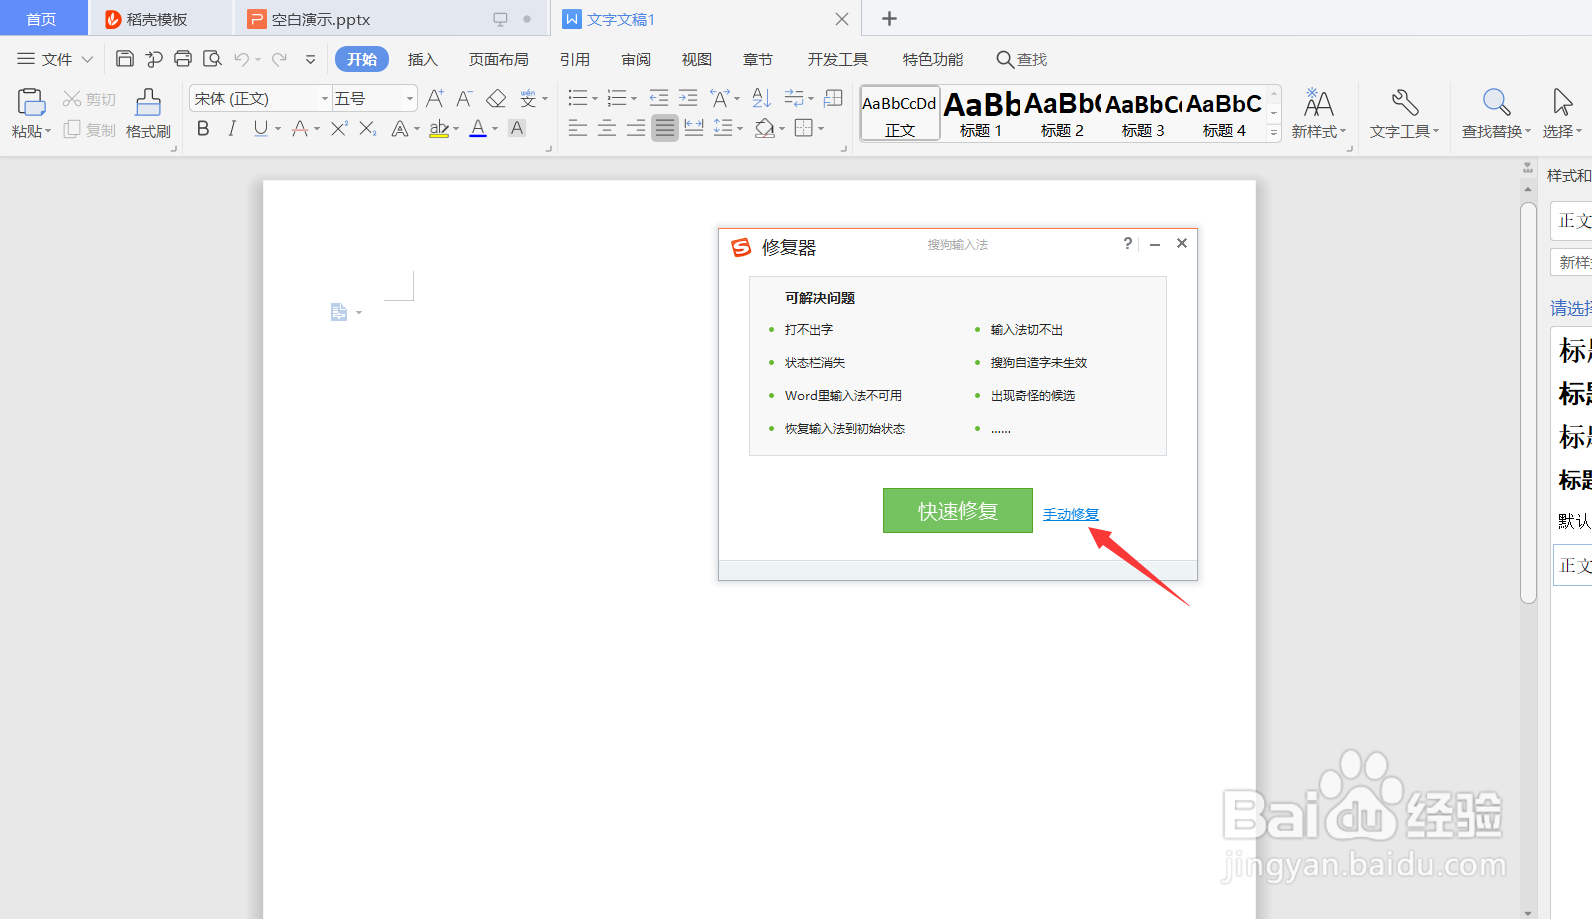Click the Paste clipboard icon
This screenshot has width=1592, height=919.
click(31, 101)
